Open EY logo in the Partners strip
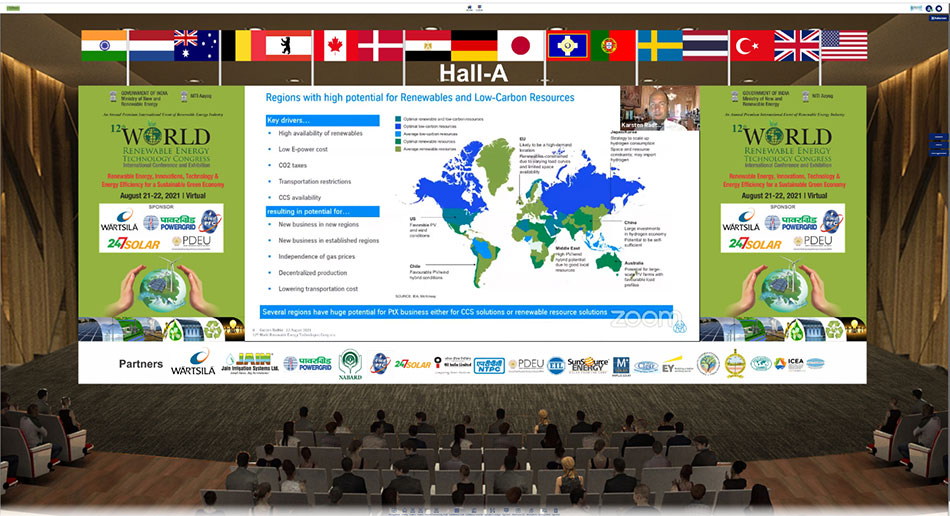 click(x=677, y=365)
